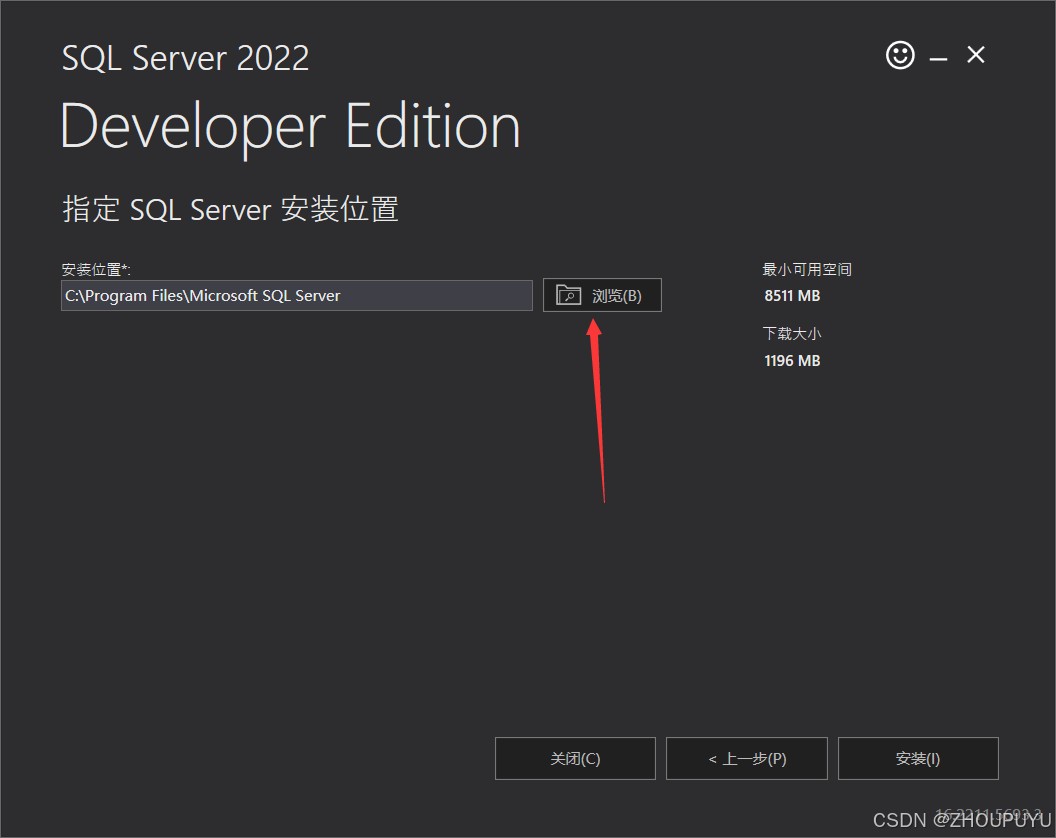Select the 指定 SQL Server 安装位置 heading
The image size is (1056, 838).
(230, 210)
